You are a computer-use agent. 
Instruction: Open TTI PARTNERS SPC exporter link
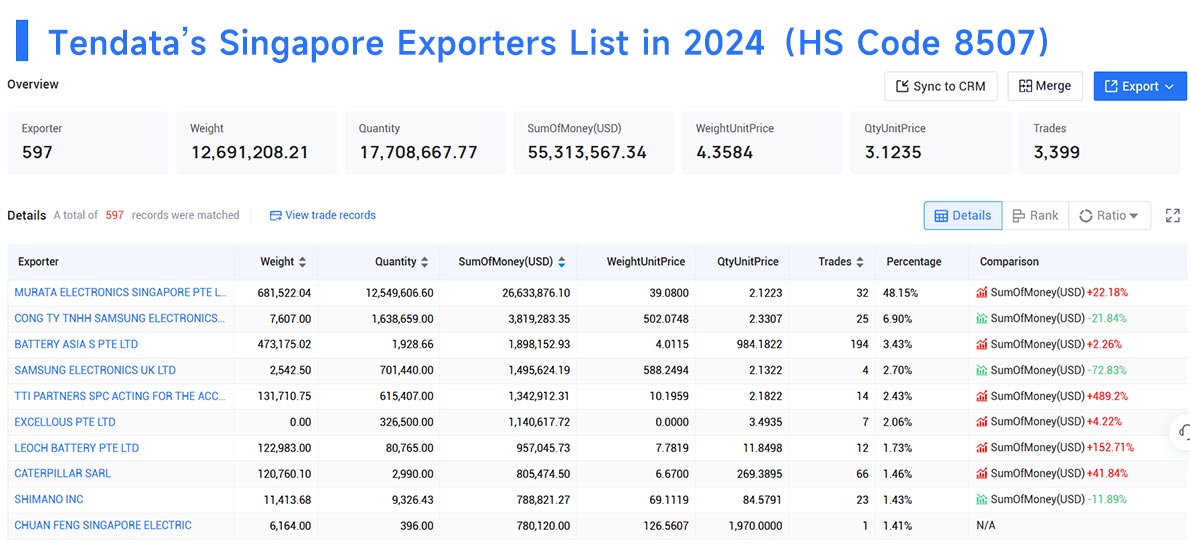tap(120, 396)
